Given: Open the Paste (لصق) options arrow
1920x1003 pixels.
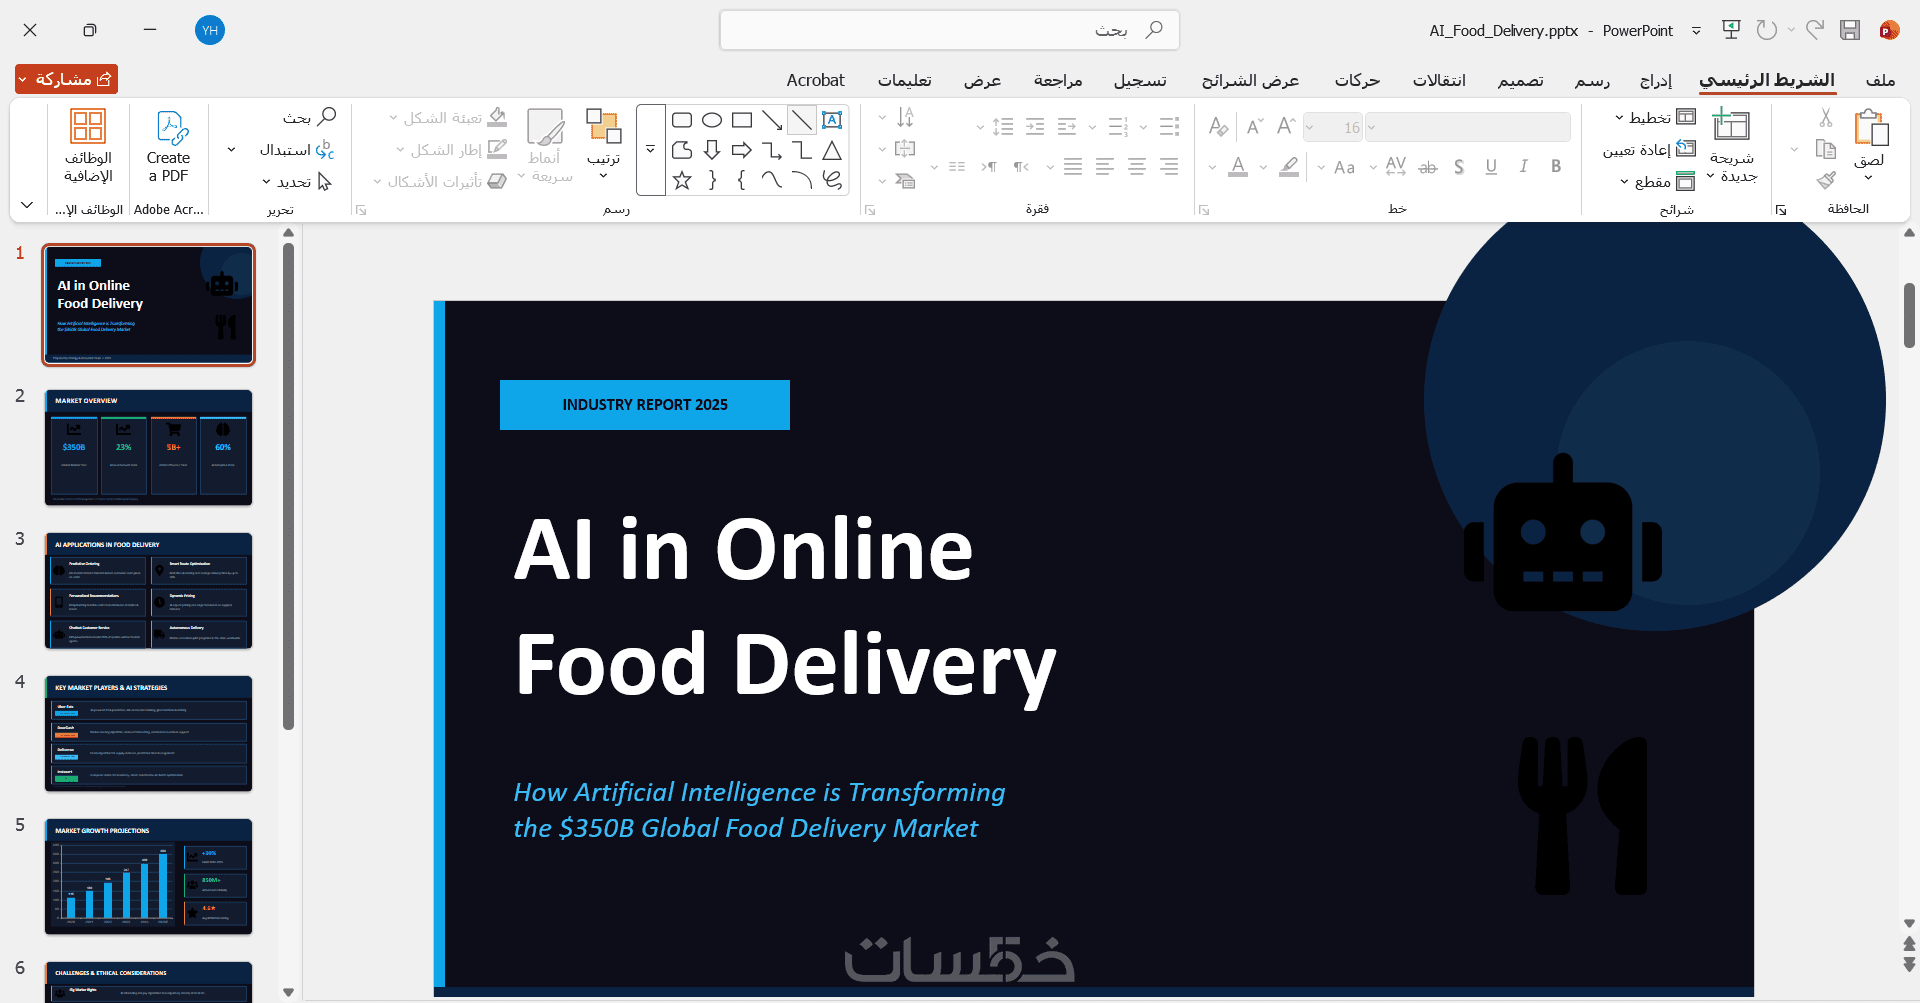Looking at the screenshot, I should click(x=1868, y=178).
